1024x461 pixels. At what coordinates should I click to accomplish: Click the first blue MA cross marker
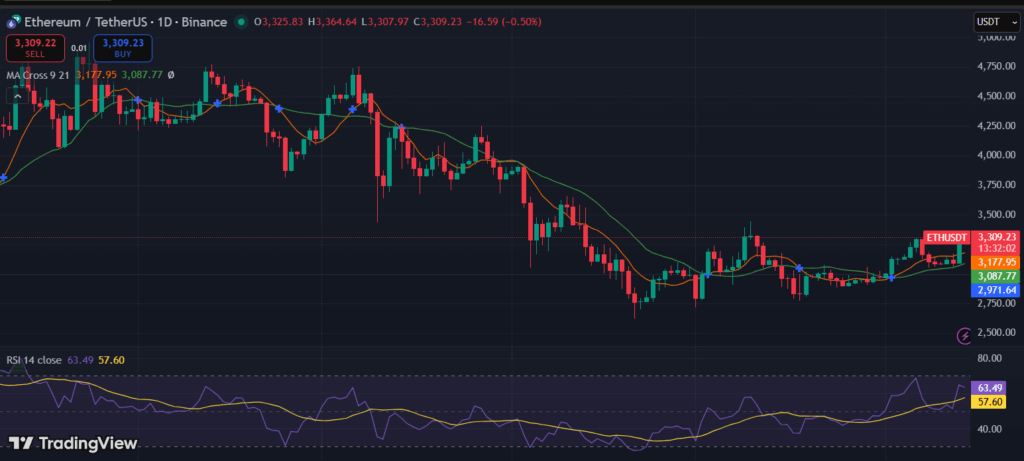click(4, 177)
